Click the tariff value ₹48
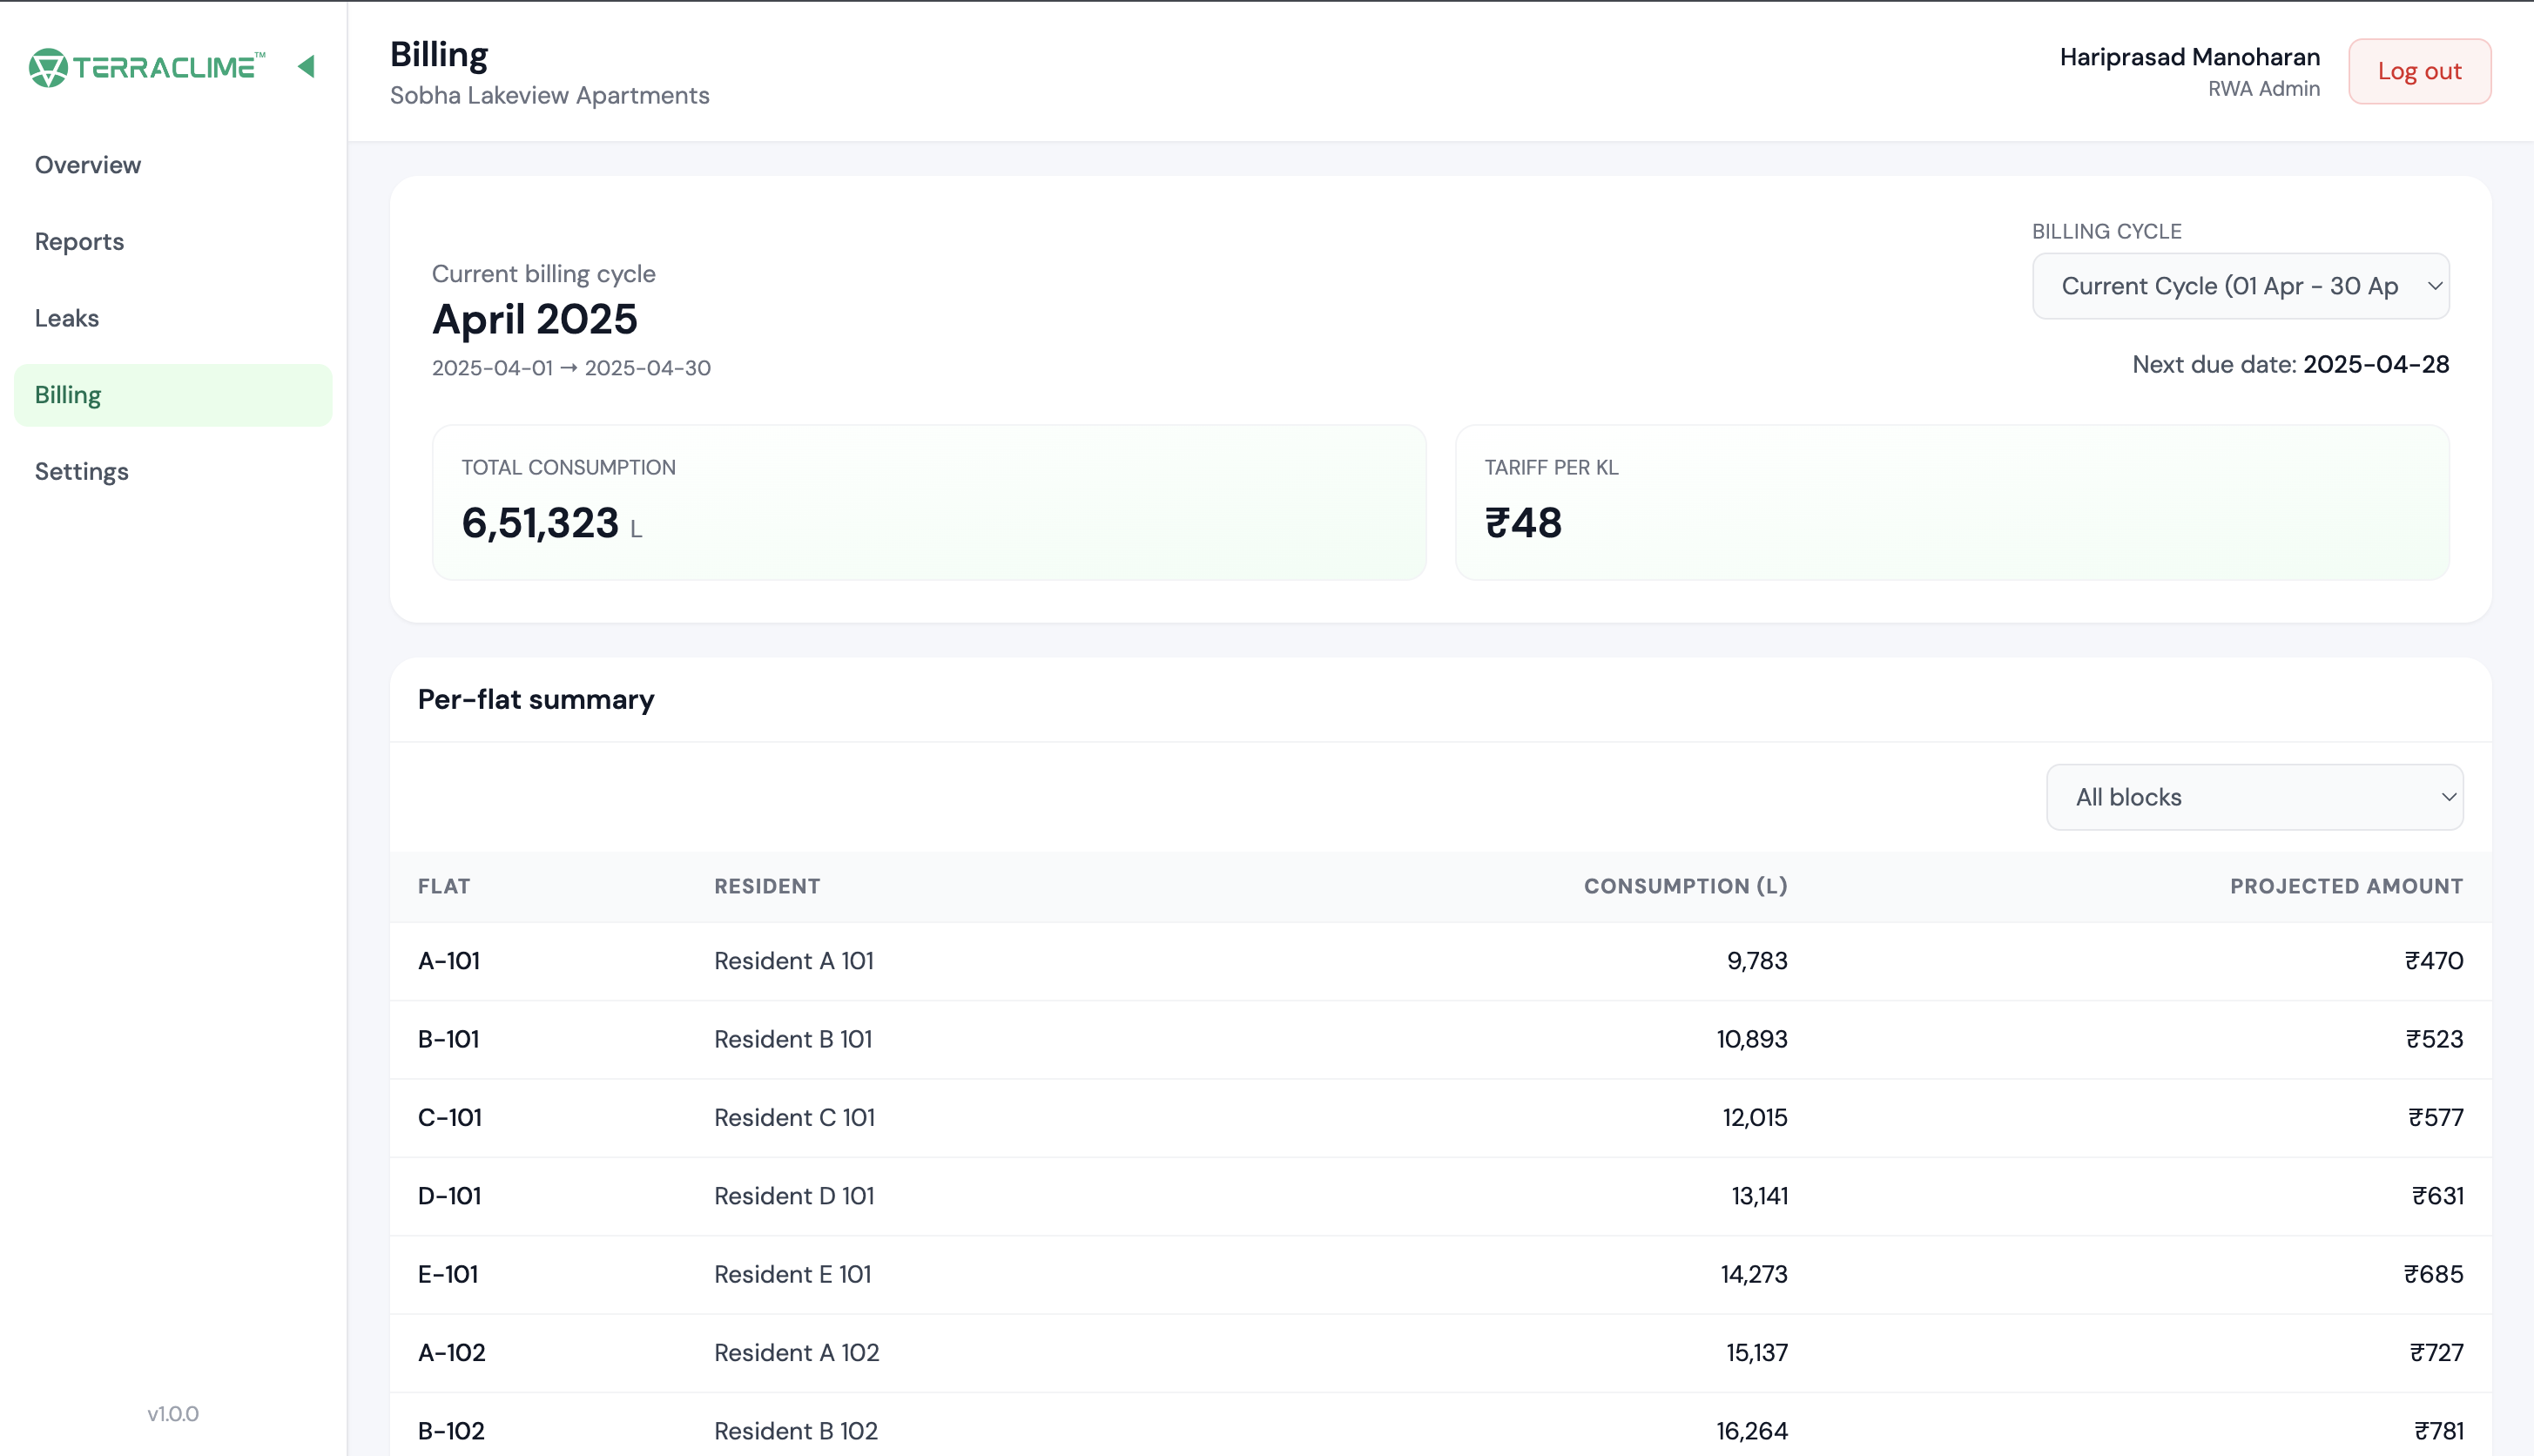Viewport: 2534px width, 1456px height. pyautogui.click(x=1523, y=523)
